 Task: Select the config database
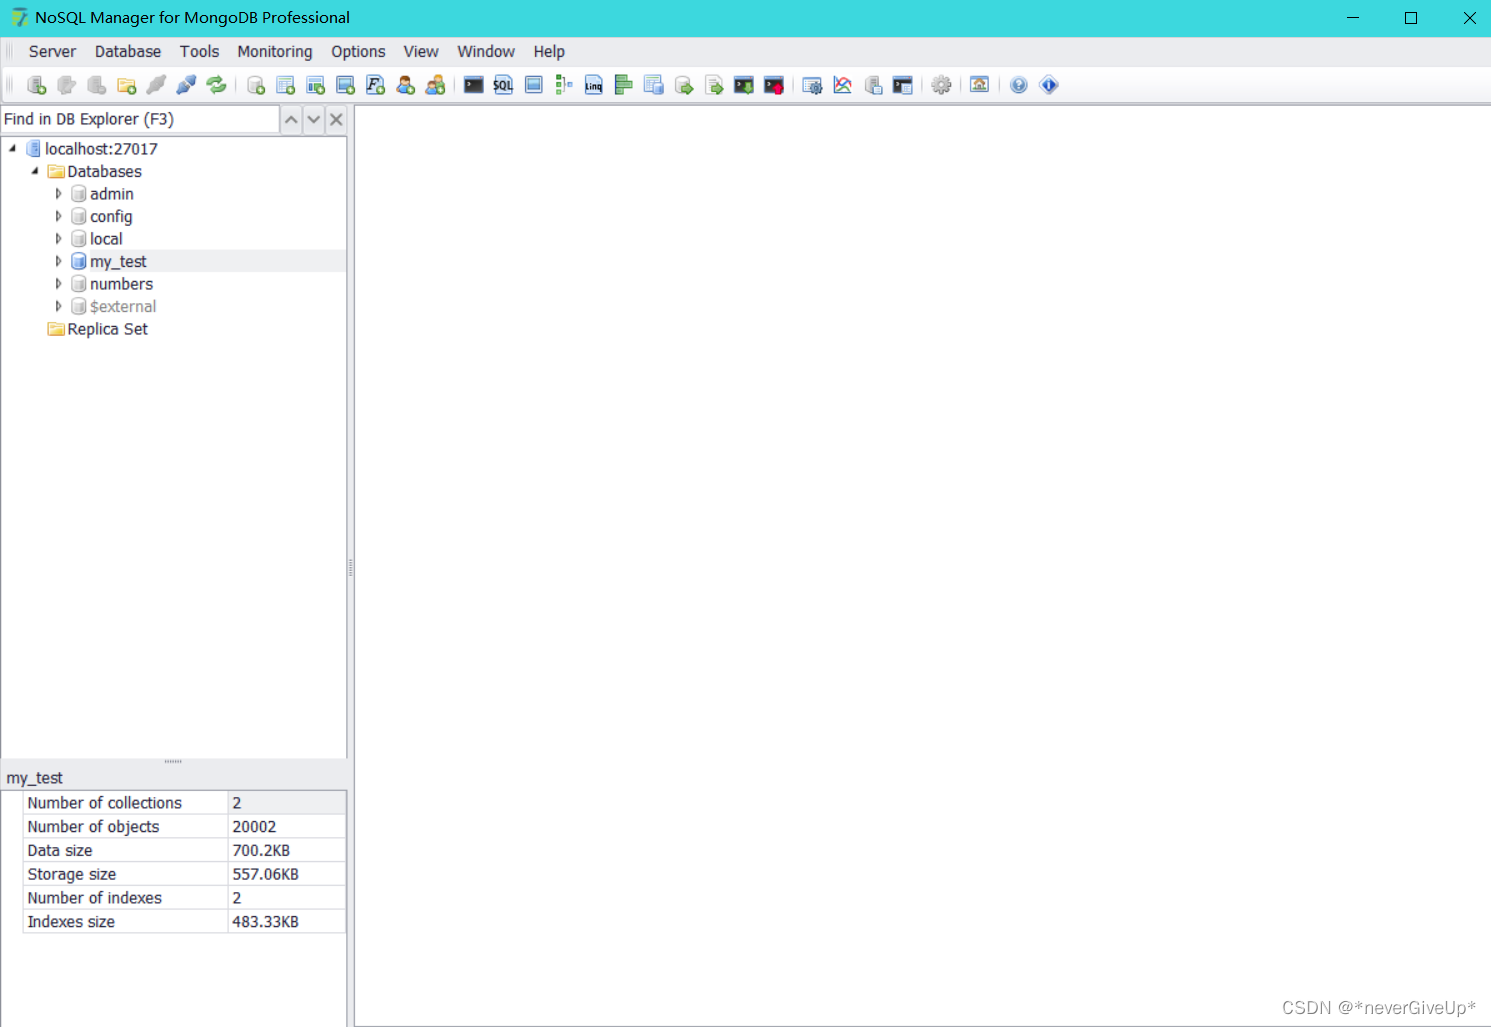[111, 216]
